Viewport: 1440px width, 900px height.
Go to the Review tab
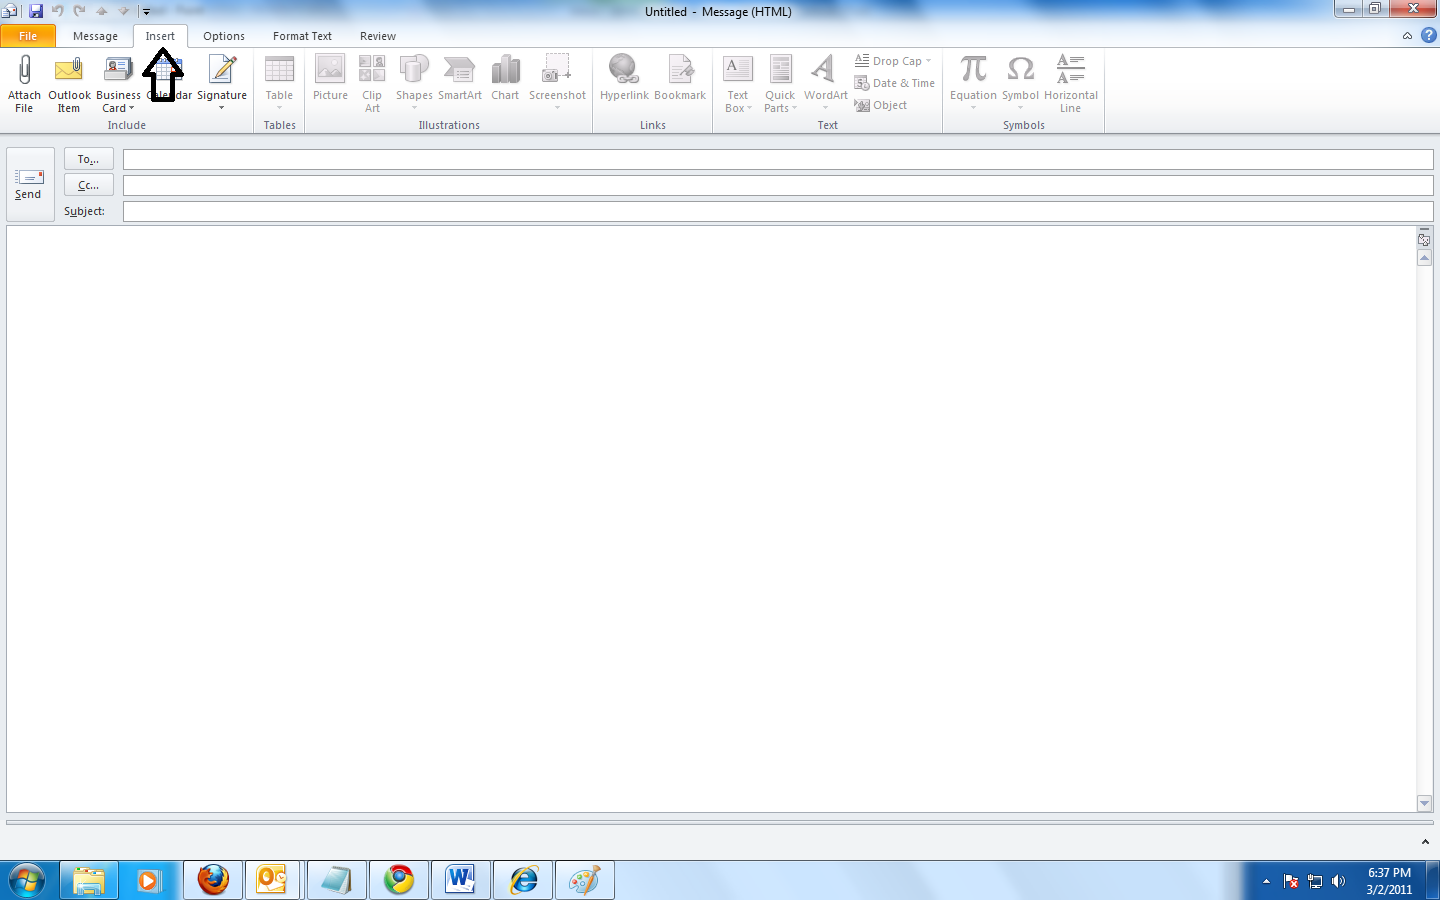point(378,36)
